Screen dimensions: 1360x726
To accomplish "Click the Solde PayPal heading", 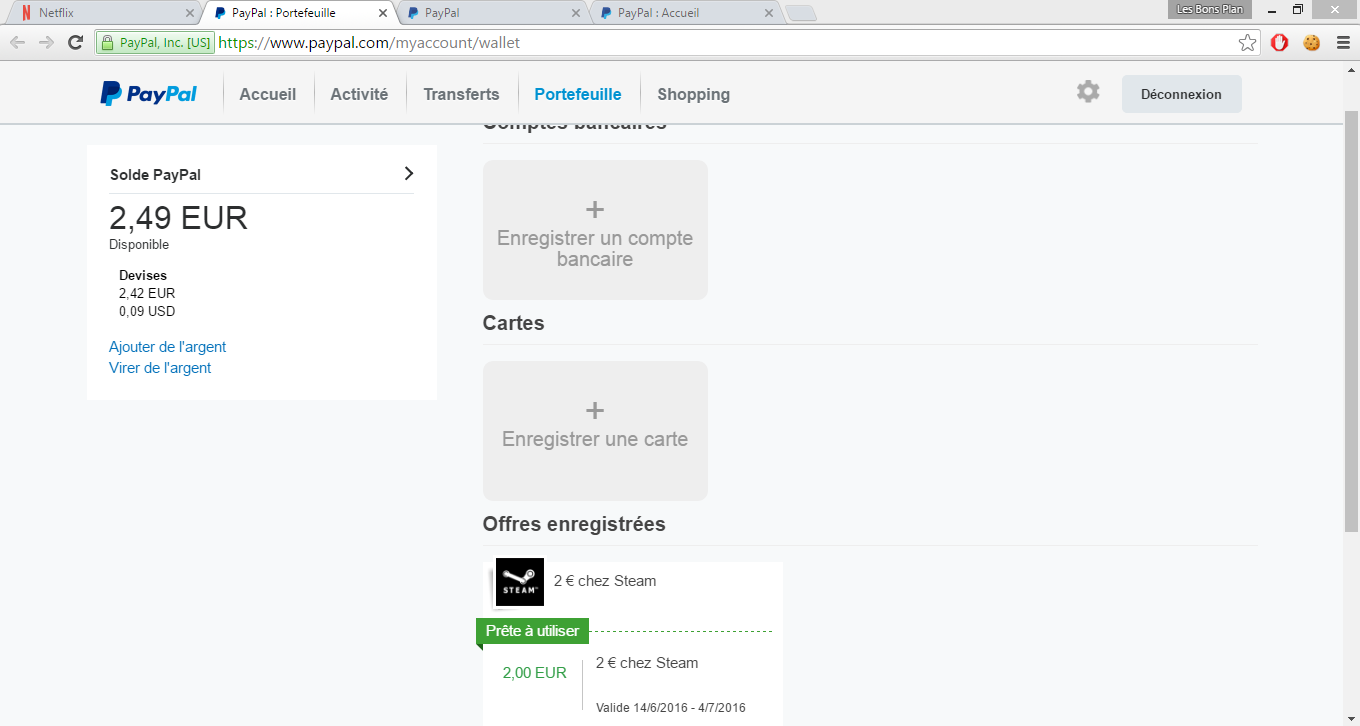I will [155, 175].
